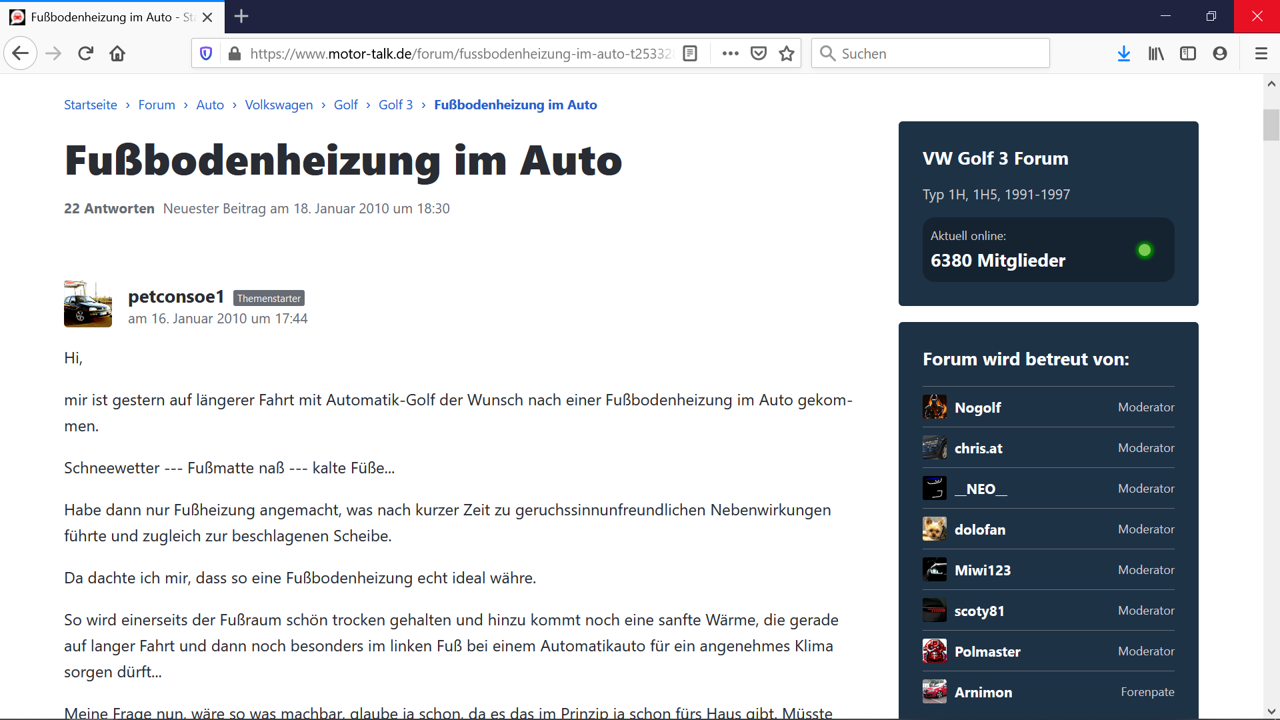Open the downloads panel
Screen dimensions: 1280x720
point(1124,53)
